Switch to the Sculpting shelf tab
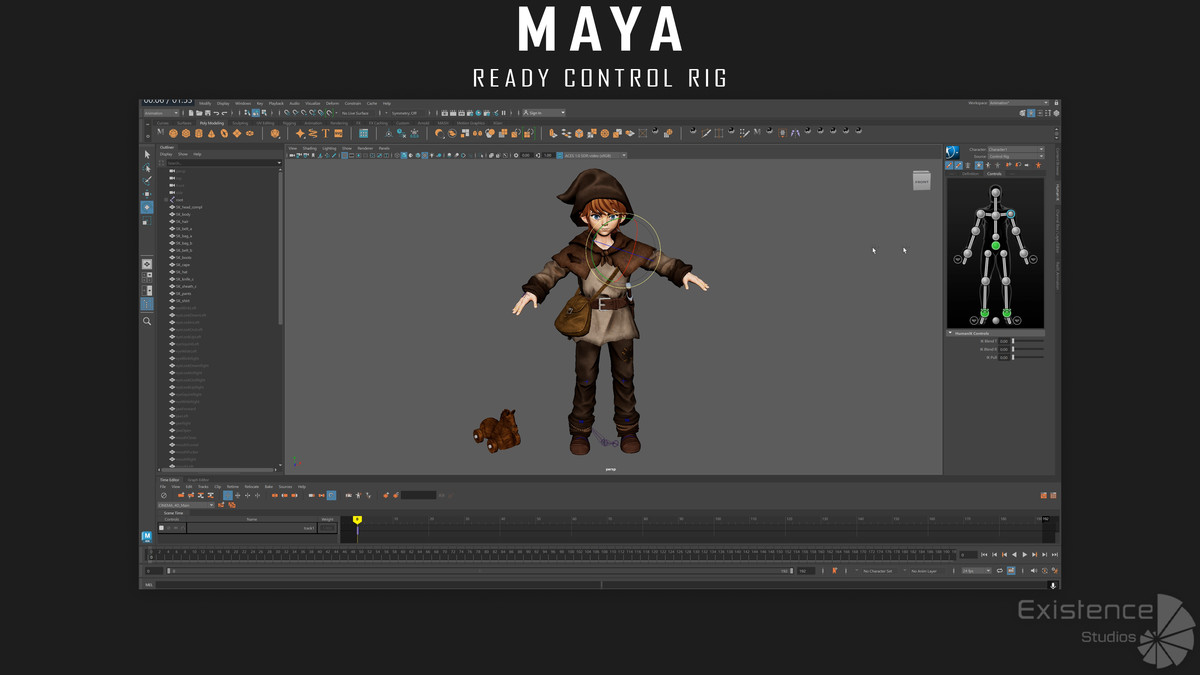The height and width of the screenshot is (675, 1200). coord(240,123)
